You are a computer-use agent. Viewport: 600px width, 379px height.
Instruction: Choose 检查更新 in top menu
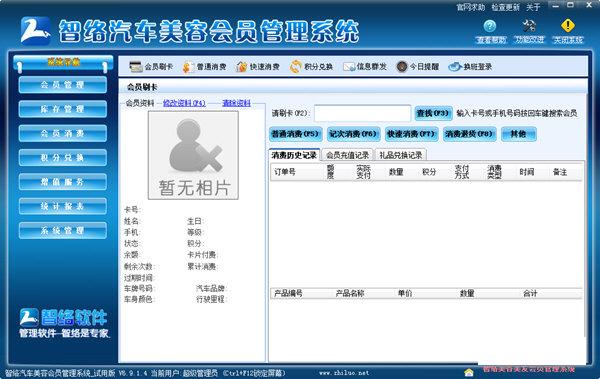505,7
